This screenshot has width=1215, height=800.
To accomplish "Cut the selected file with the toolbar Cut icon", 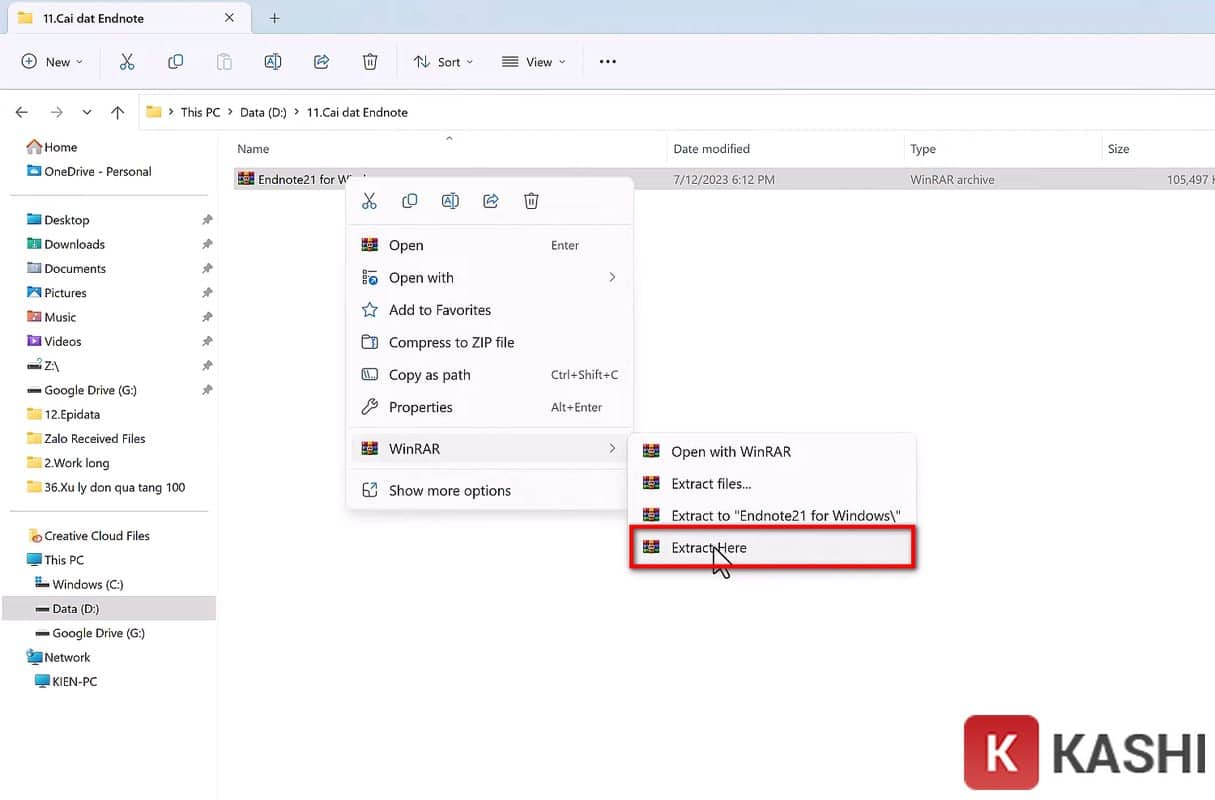I will pos(127,61).
